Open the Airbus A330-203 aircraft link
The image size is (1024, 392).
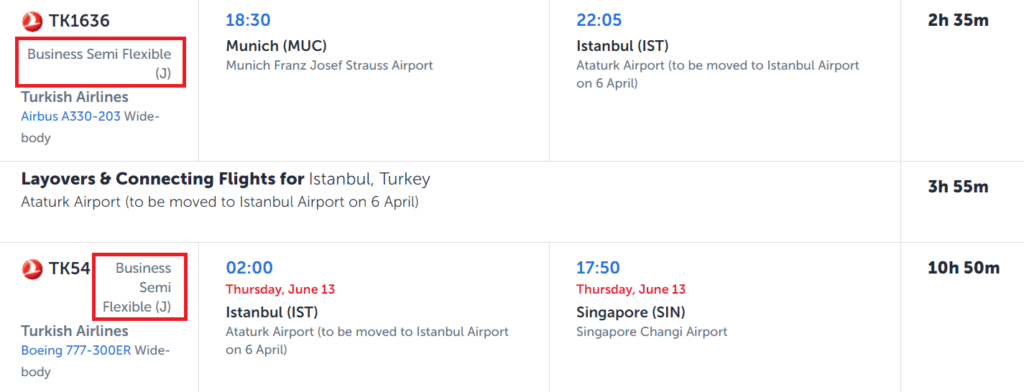[x=71, y=118]
